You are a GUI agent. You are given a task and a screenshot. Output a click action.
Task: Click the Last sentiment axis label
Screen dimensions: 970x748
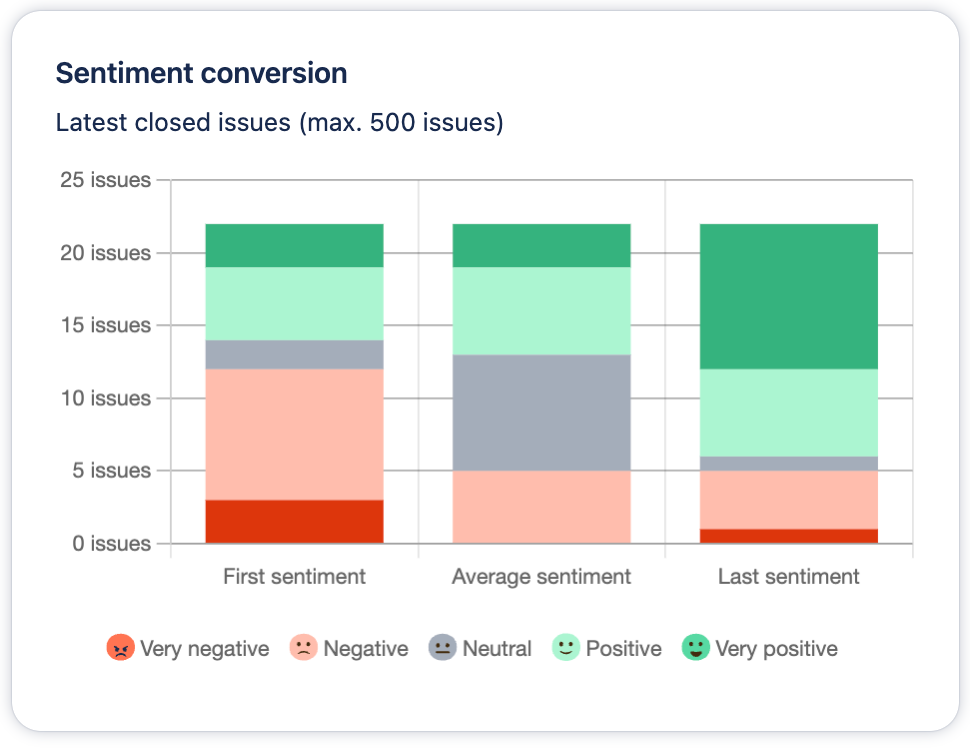tap(789, 577)
